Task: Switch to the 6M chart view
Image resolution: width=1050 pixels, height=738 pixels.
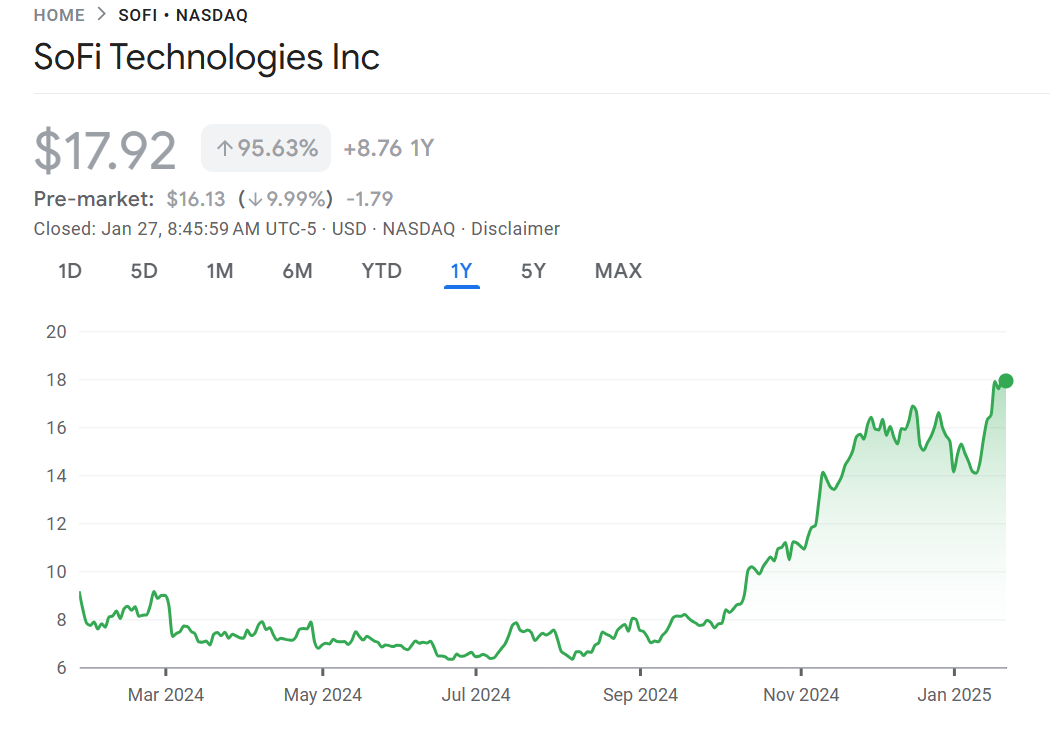Action: 297,271
